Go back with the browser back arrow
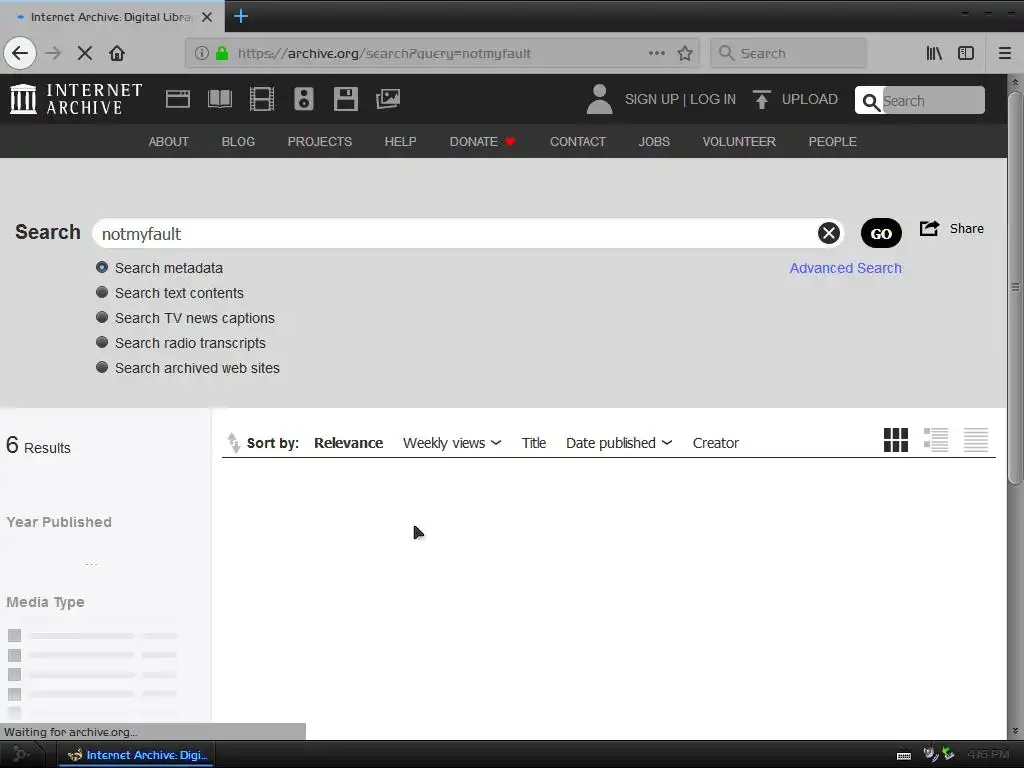 [x=20, y=53]
